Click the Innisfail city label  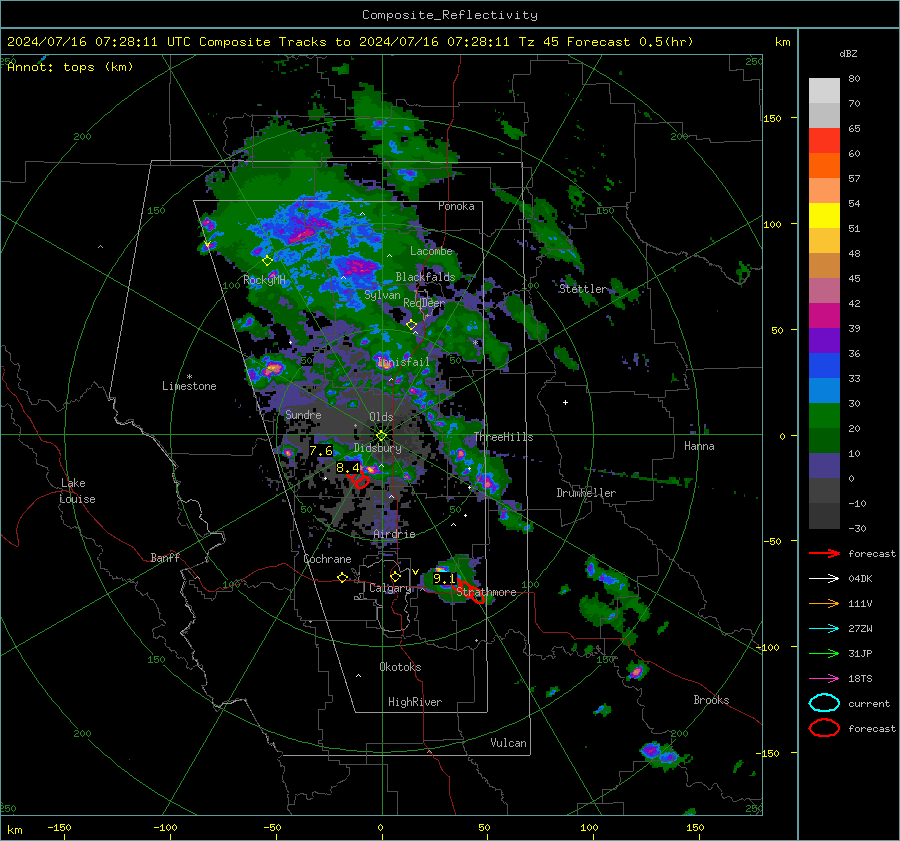pos(404,362)
